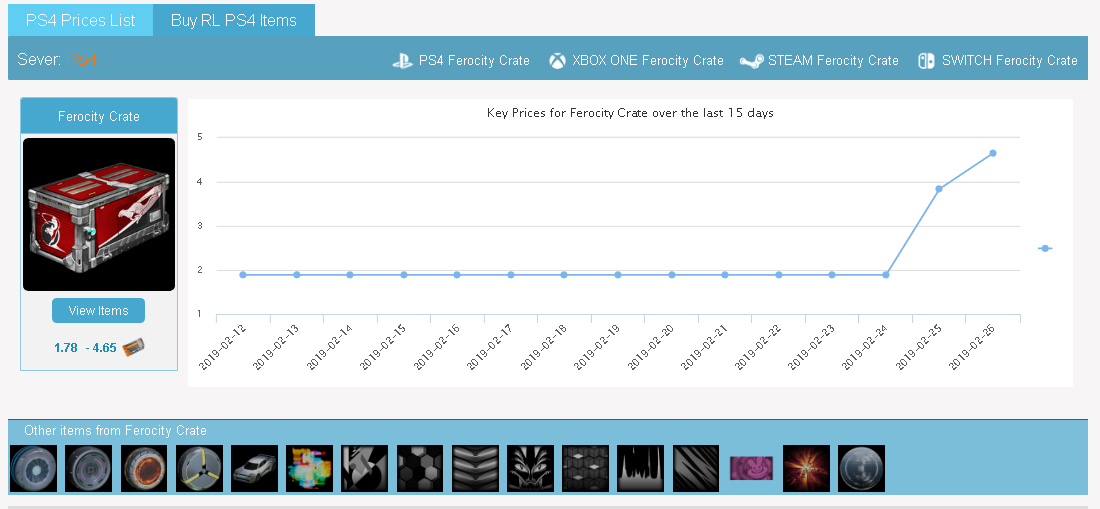Click the 2019-02-24 data point on chart
Screen dimensions: 1100x509
[x=885, y=275]
